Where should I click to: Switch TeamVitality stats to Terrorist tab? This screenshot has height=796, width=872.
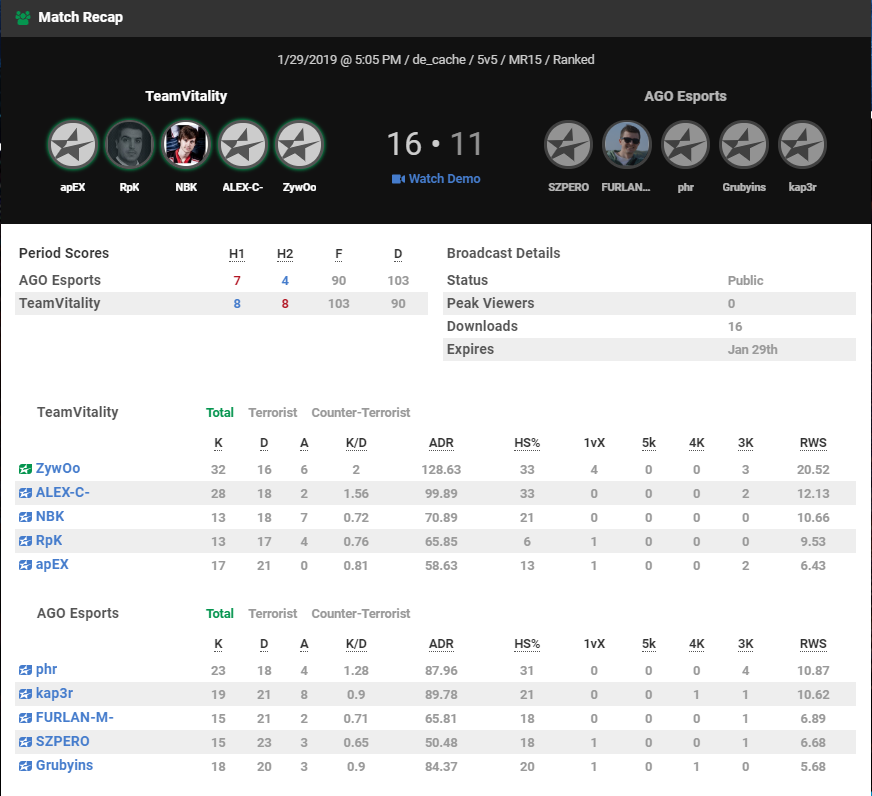coord(272,413)
